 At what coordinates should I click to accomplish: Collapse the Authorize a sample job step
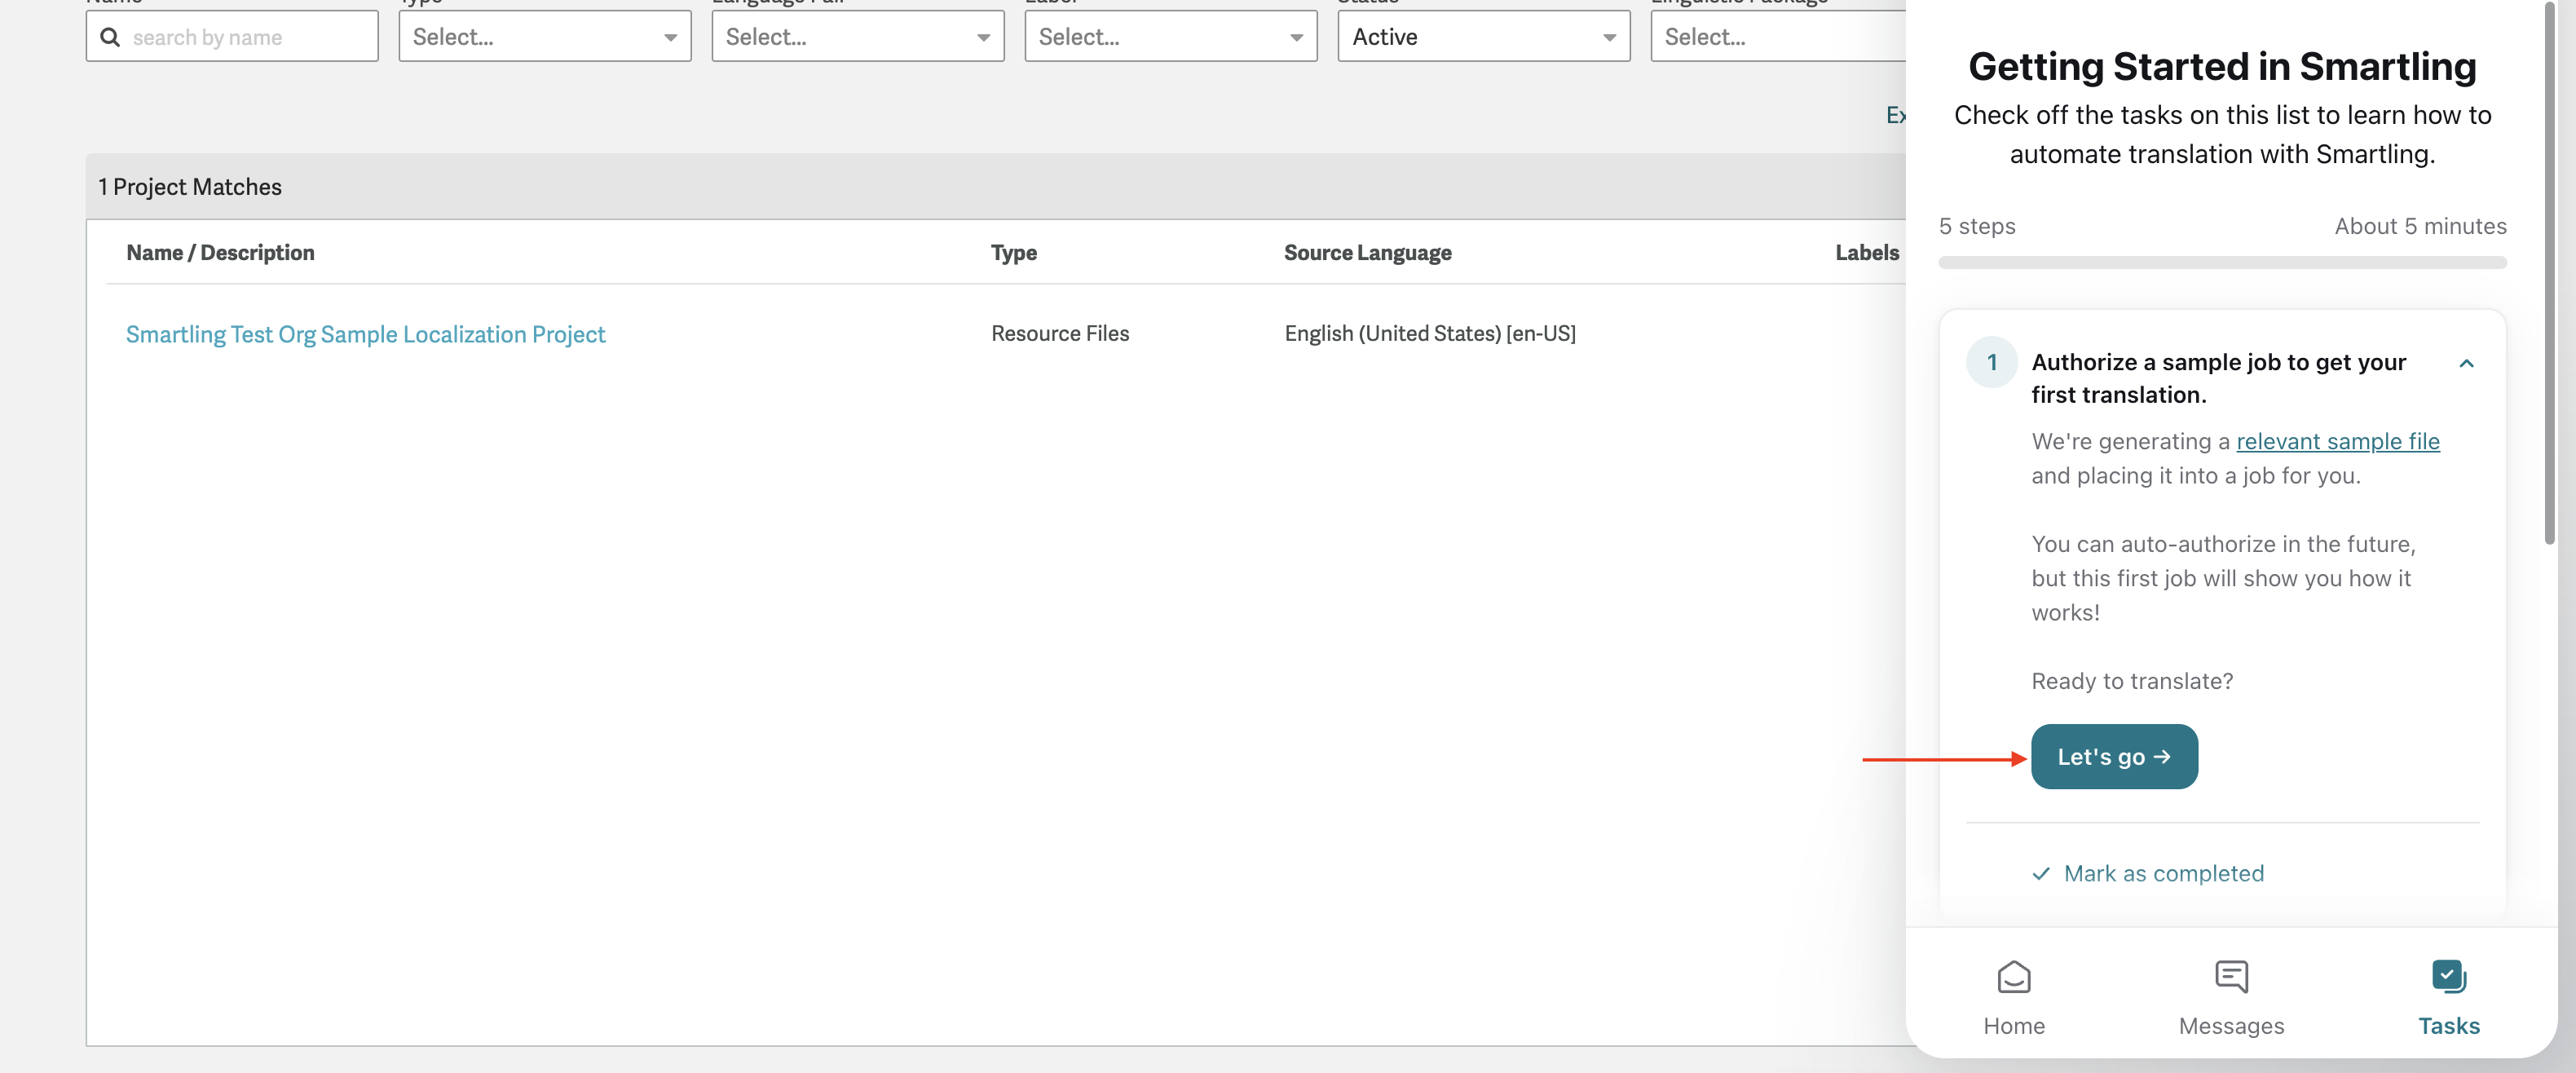pyautogui.click(x=2466, y=364)
